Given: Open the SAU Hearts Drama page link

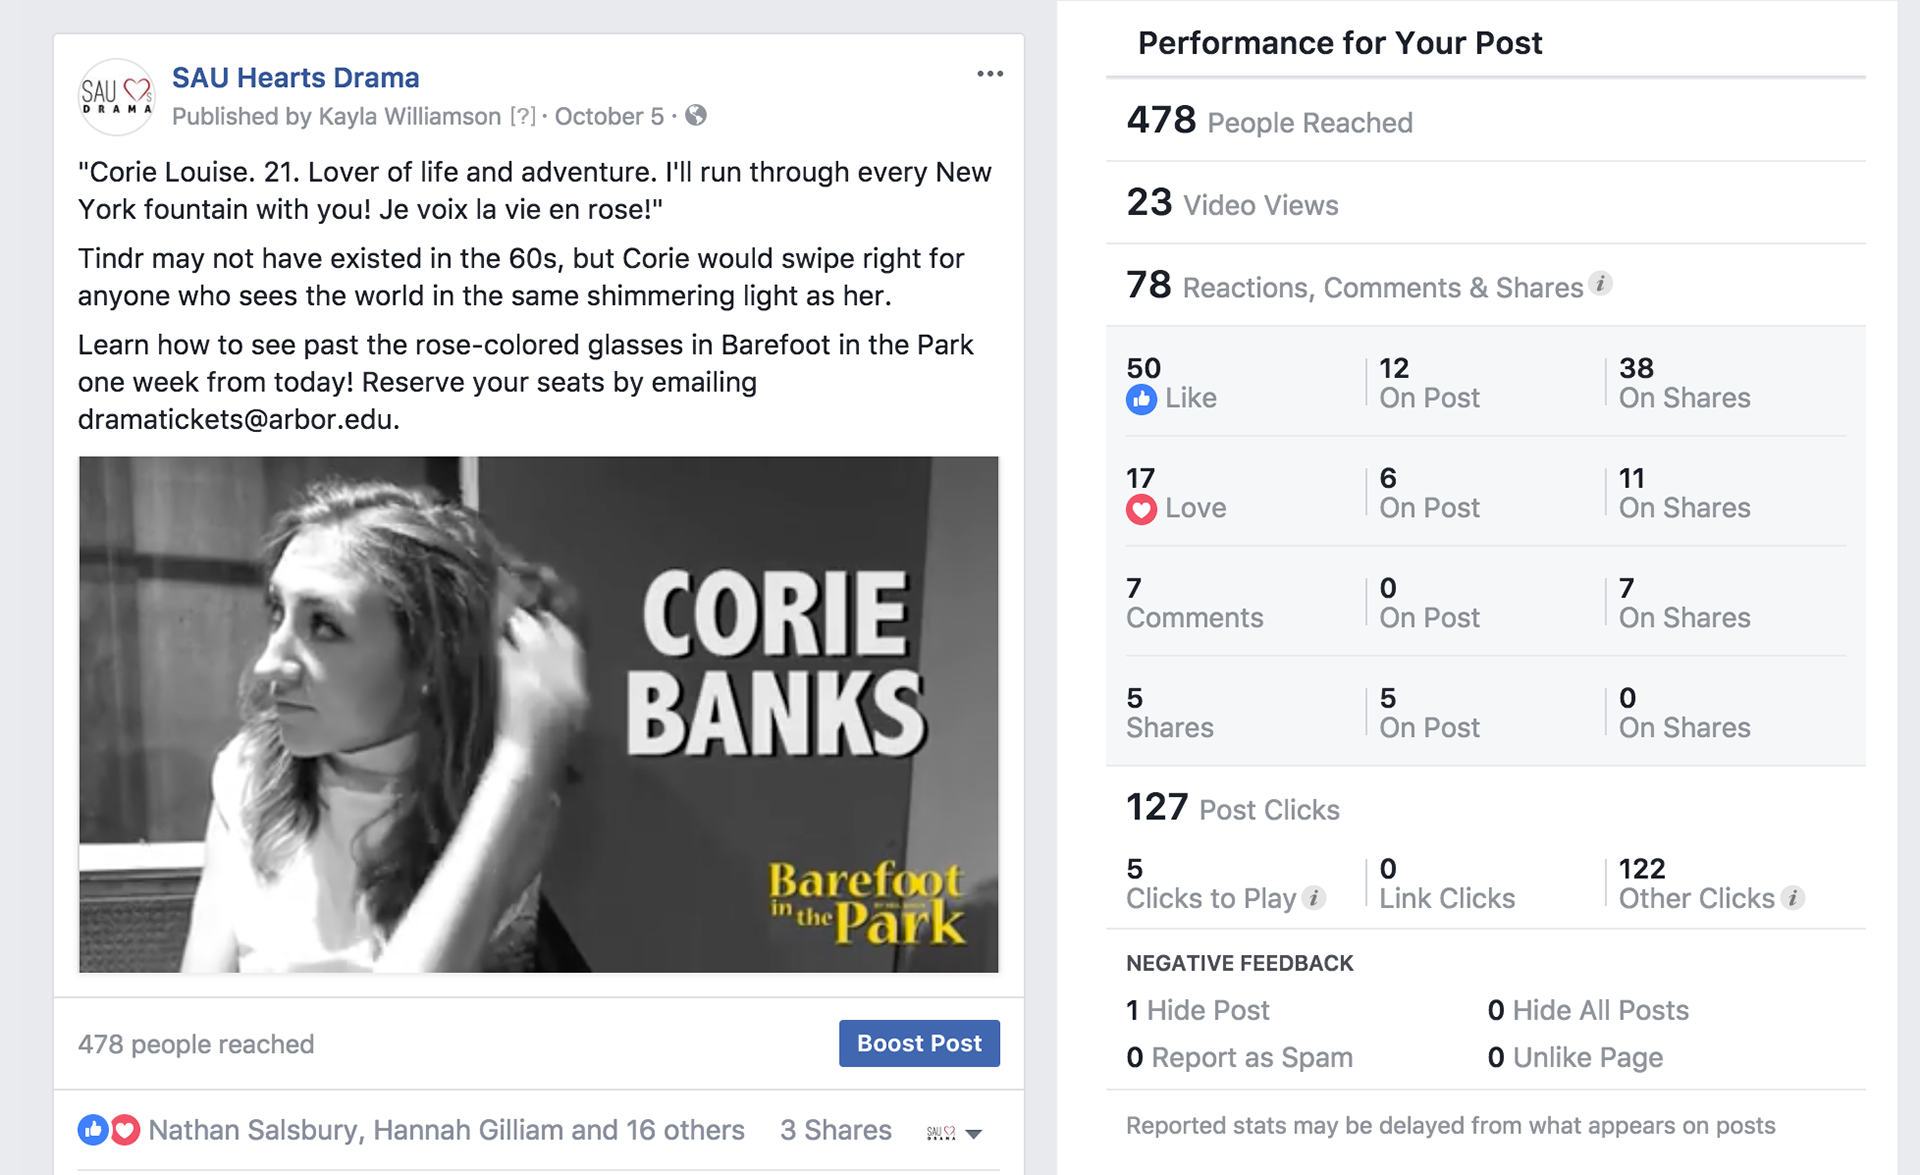Looking at the screenshot, I should pos(296,77).
